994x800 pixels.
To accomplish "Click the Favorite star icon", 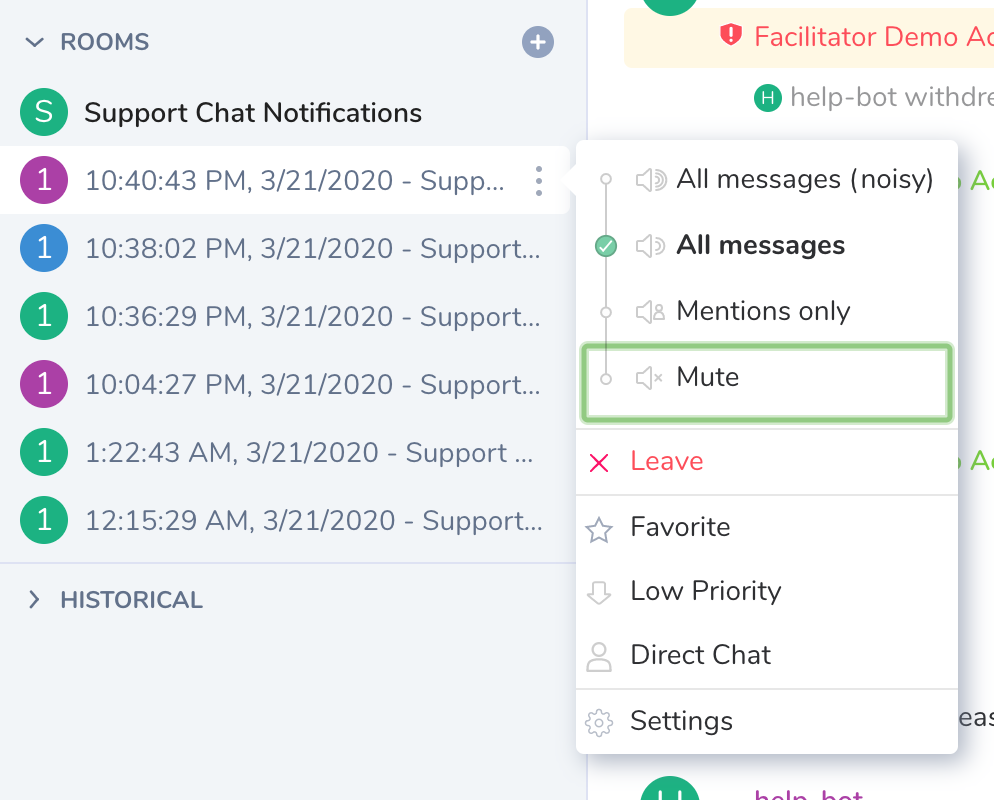I will pyautogui.click(x=599, y=528).
